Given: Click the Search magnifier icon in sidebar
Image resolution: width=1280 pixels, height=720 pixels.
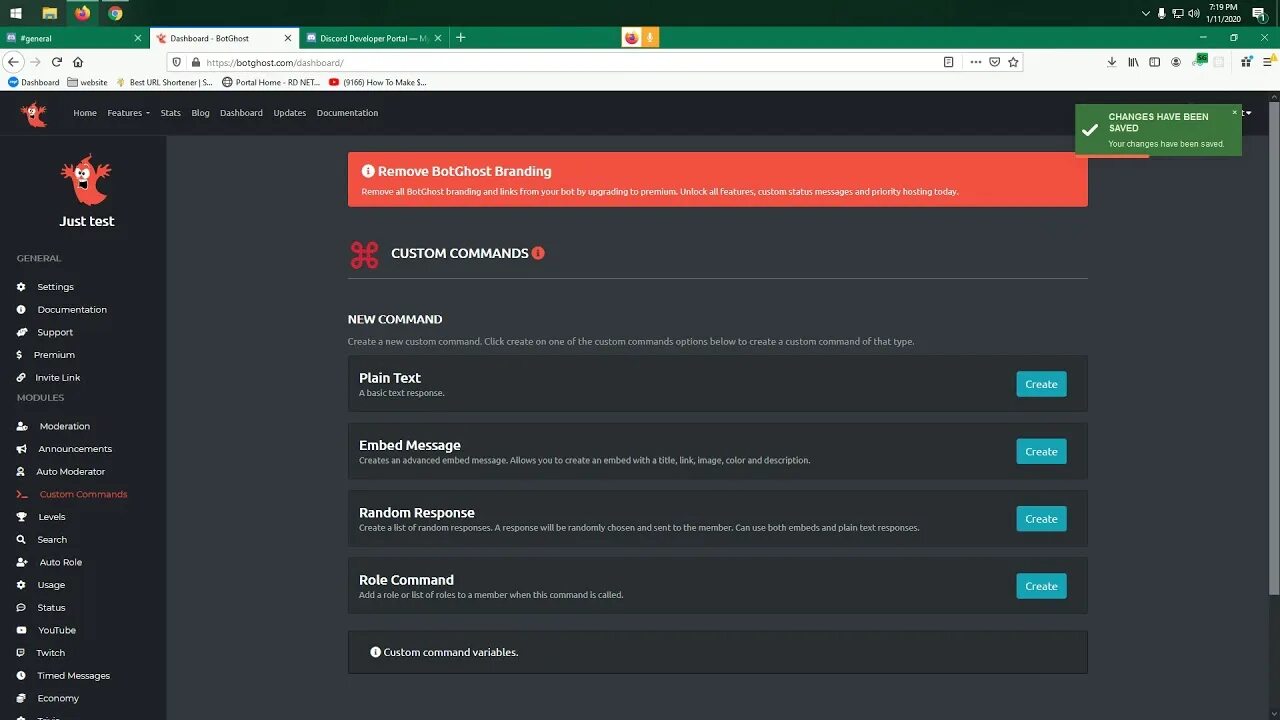Looking at the screenshot, I should point(21,540).
